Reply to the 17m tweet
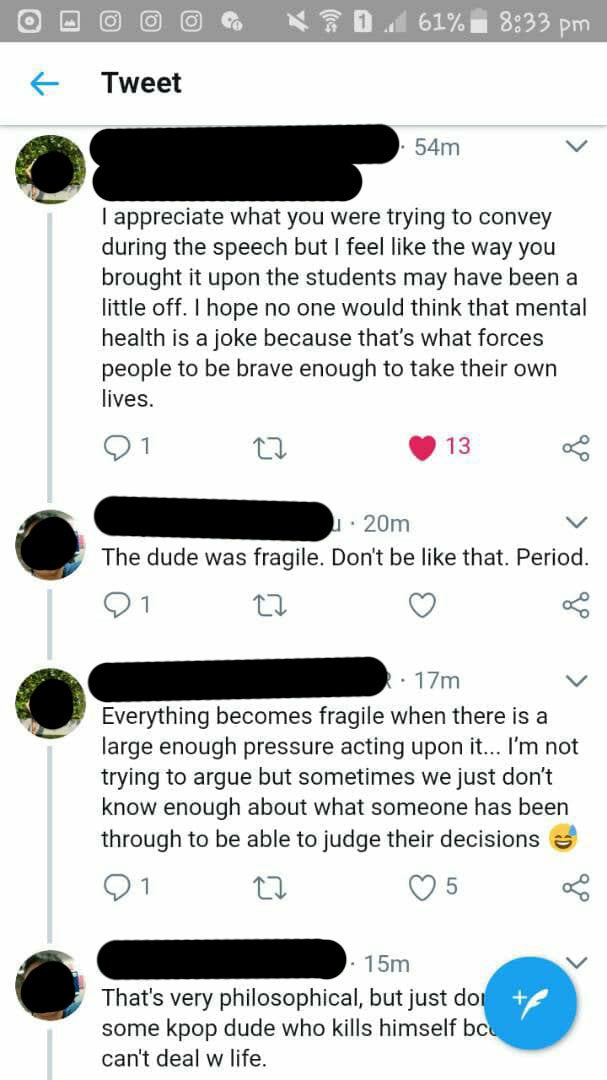This screenshot has width=607, height=1080. (x=117, y=886)
